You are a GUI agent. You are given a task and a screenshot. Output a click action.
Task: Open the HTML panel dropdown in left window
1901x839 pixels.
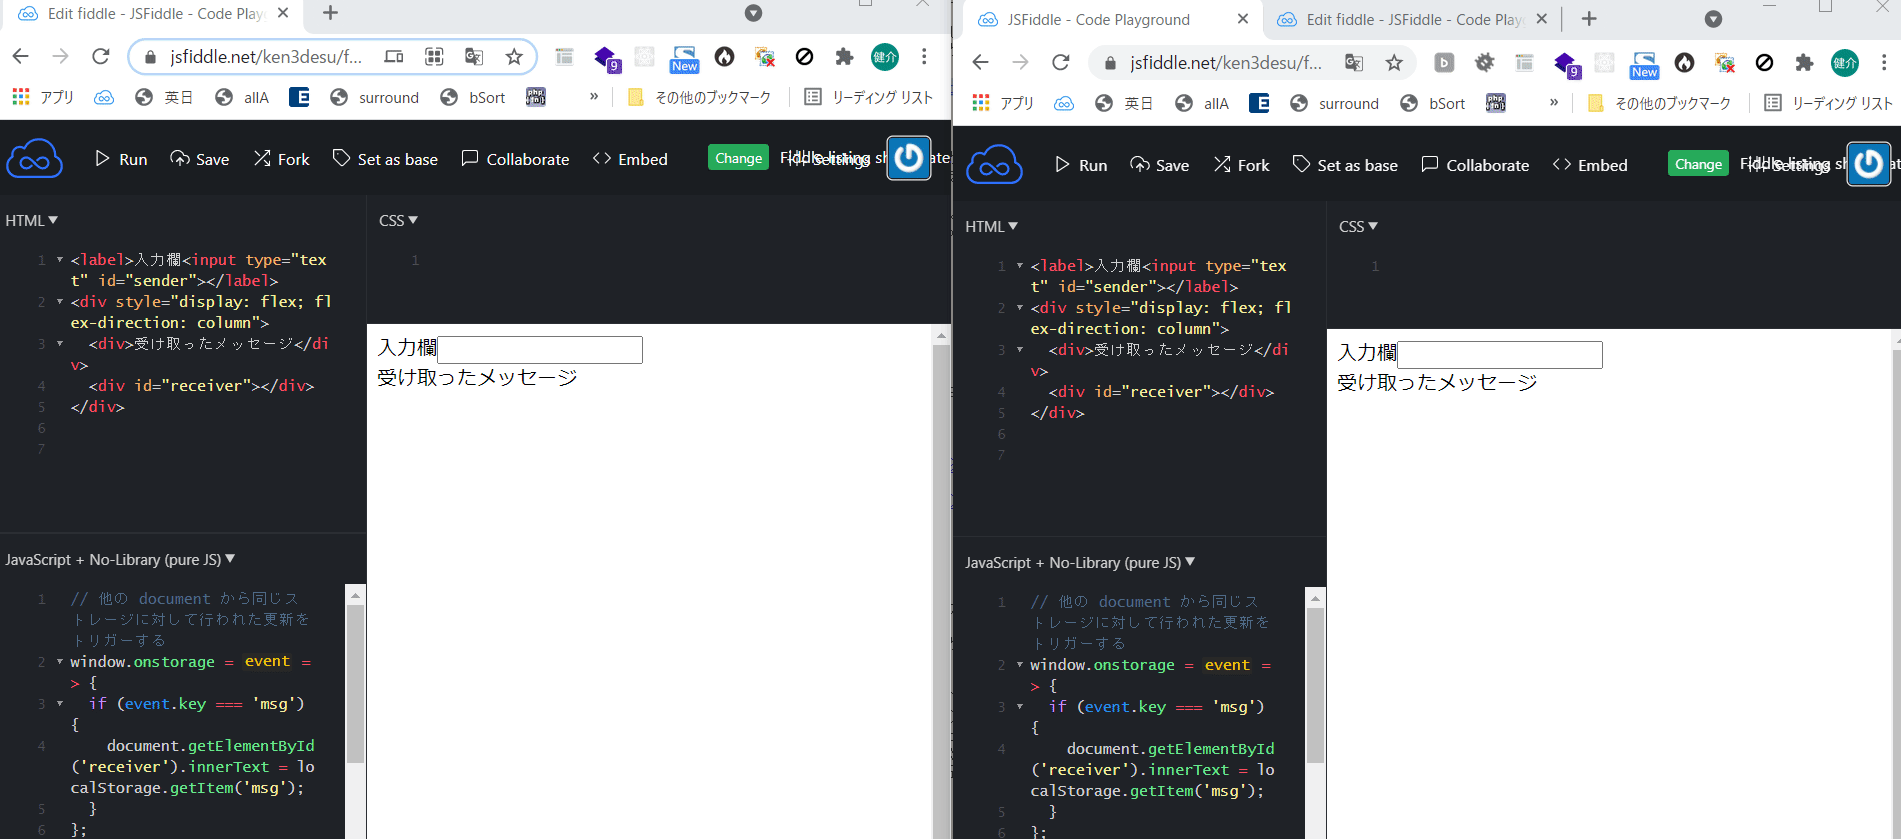tap(32, 220)
